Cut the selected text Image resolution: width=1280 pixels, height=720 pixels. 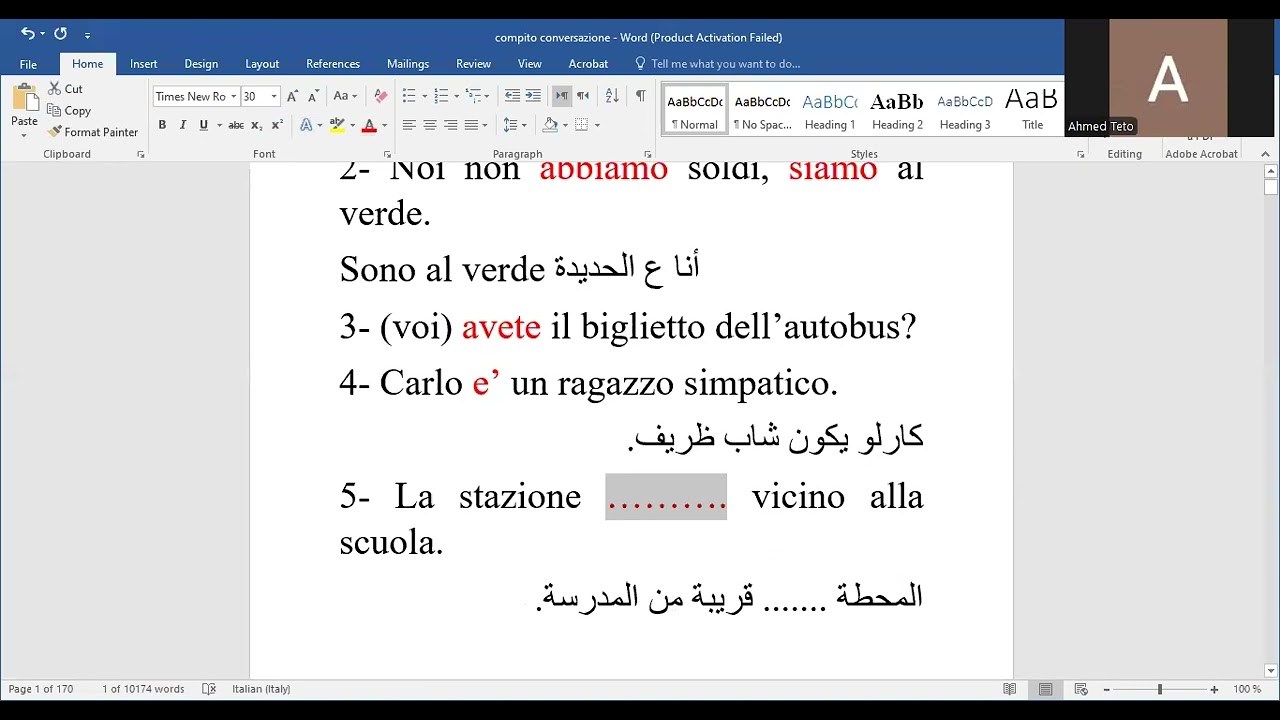click(65, 89)
